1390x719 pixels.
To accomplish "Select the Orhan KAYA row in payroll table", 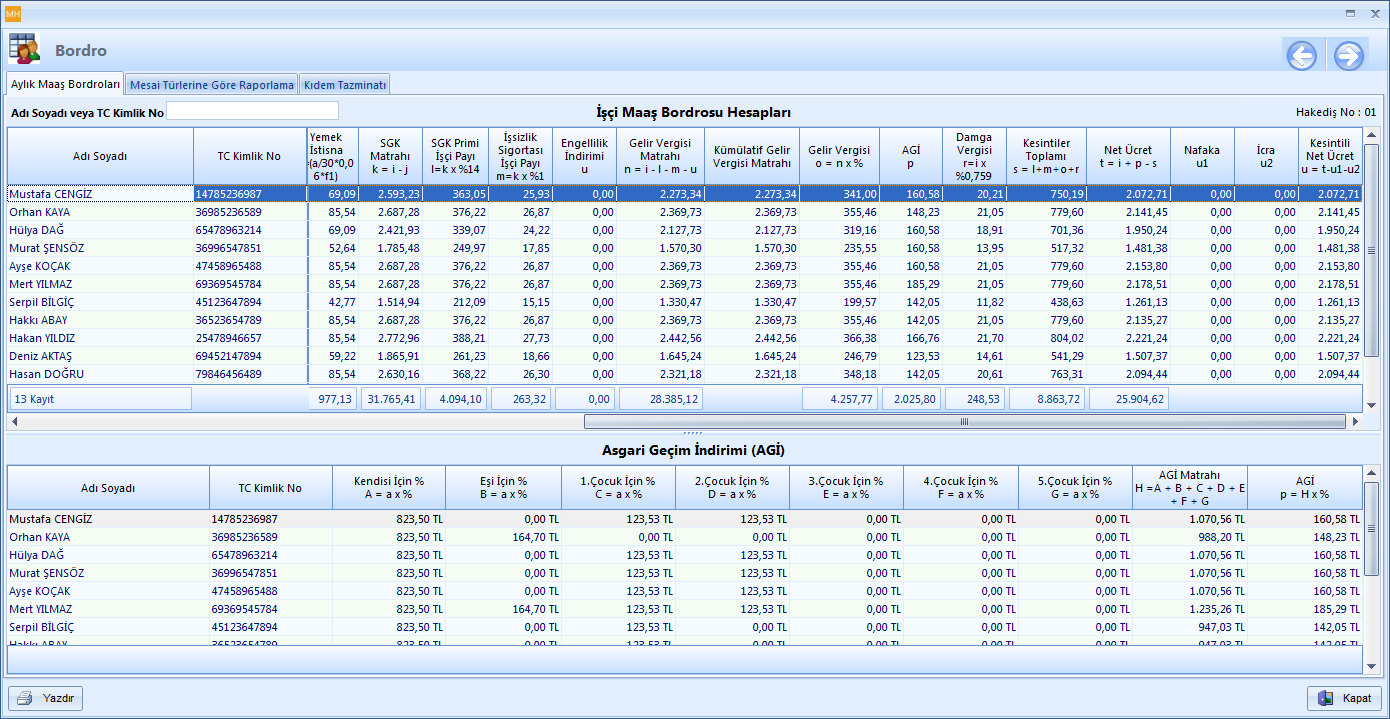I will coord(100,212).
